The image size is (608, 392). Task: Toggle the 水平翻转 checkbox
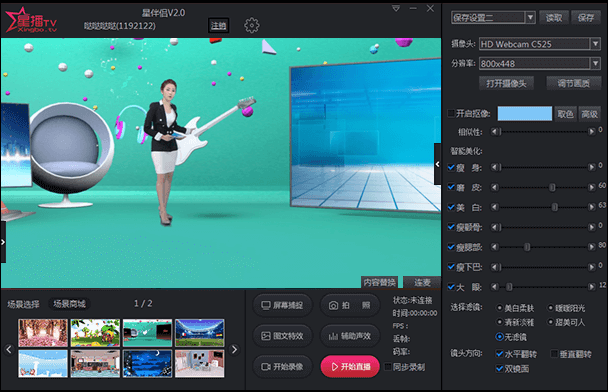coord(500,354)
